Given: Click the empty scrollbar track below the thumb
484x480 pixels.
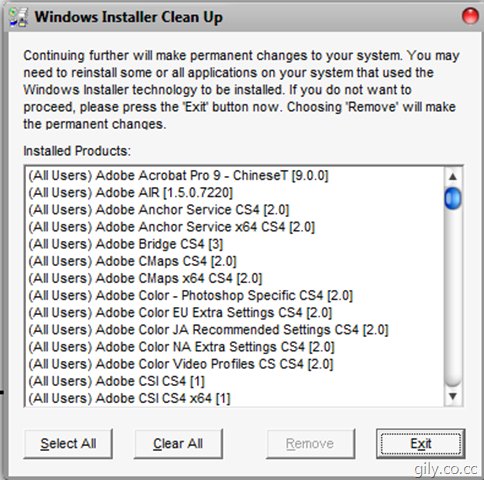Looking at the screenshot, I should click(x=453, y=298).
